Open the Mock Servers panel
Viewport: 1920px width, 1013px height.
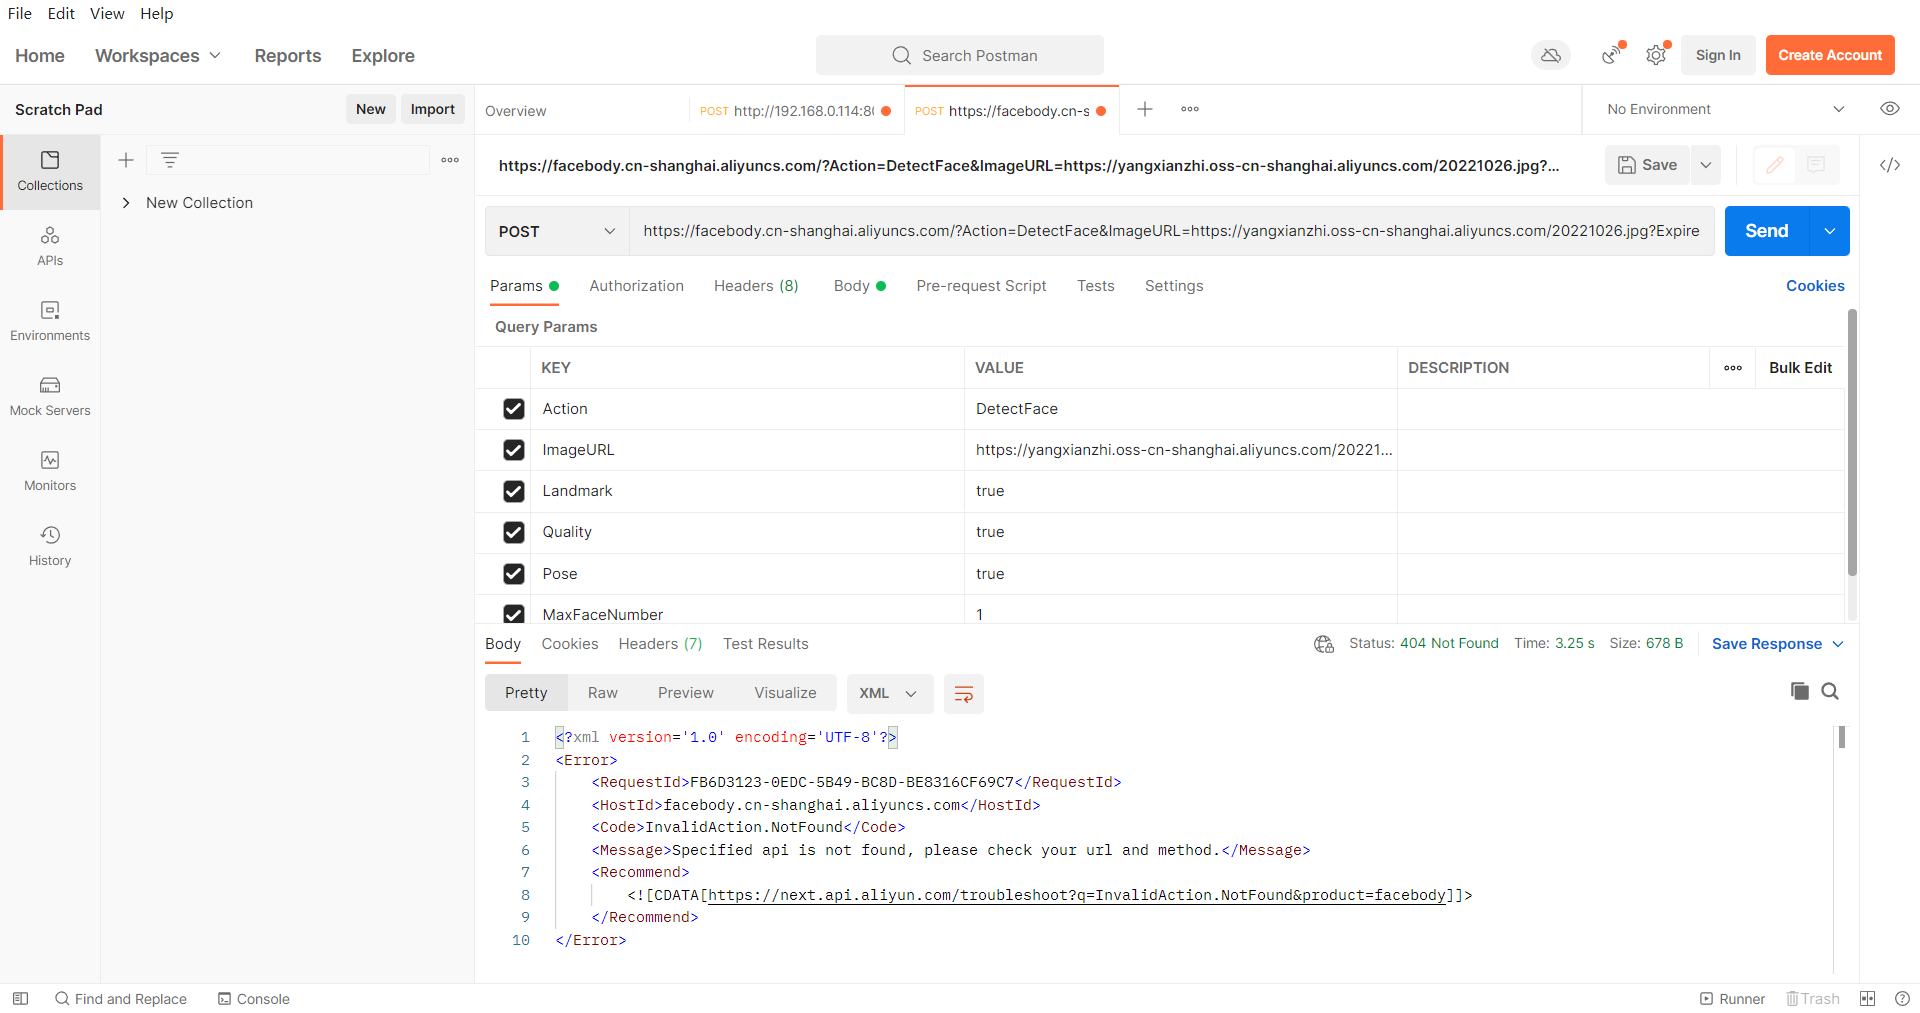[50, 396]
